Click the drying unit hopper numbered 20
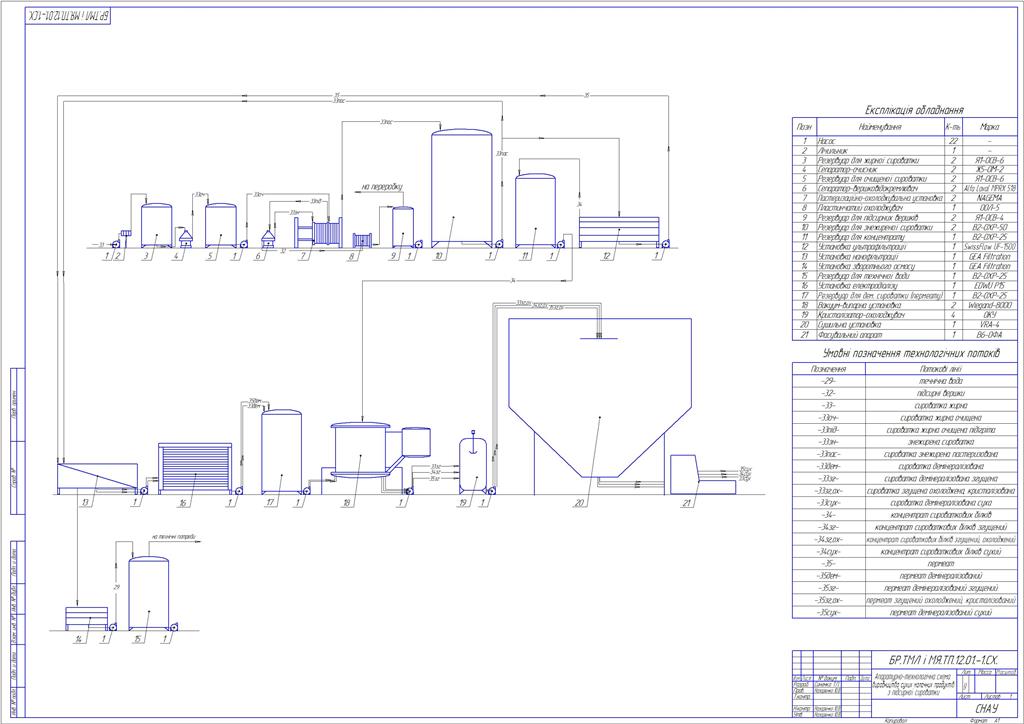This screenshot has width=1024, height=724. pos(600,398)
